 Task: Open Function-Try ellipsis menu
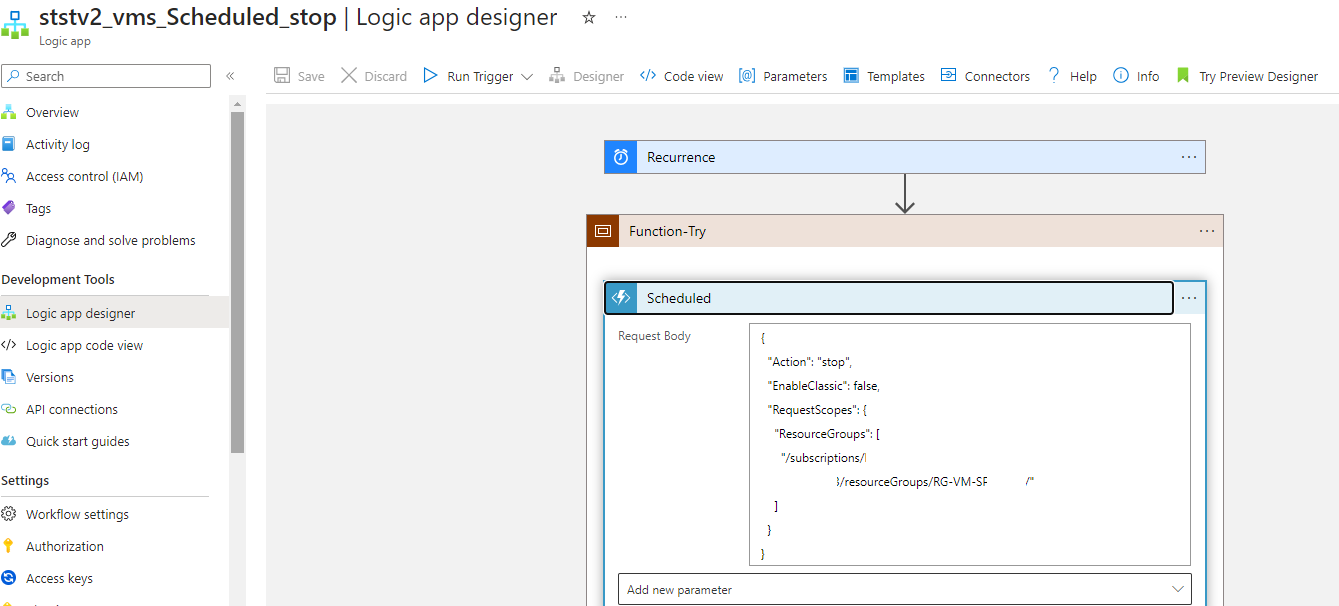pyautogui.click(x=1207, y=231)
